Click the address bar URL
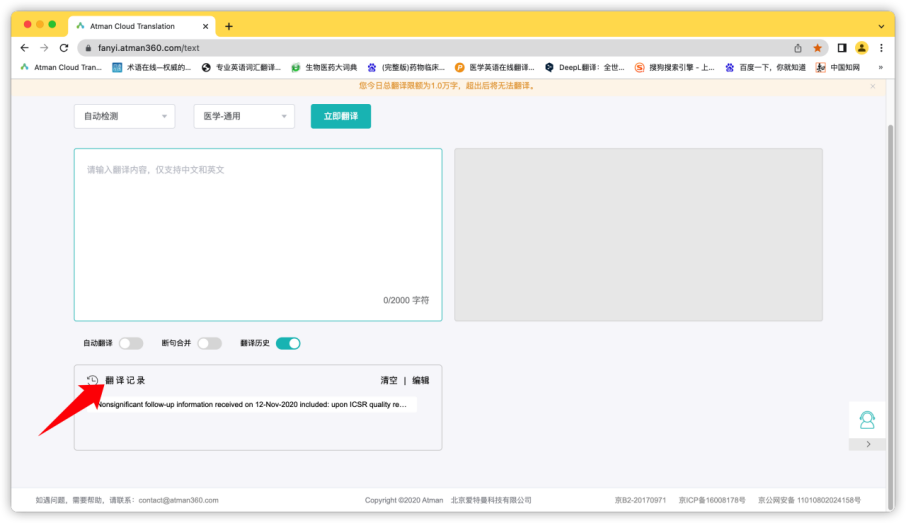The width and height of the screenshot is (907, 524). [x=149, y=48]
